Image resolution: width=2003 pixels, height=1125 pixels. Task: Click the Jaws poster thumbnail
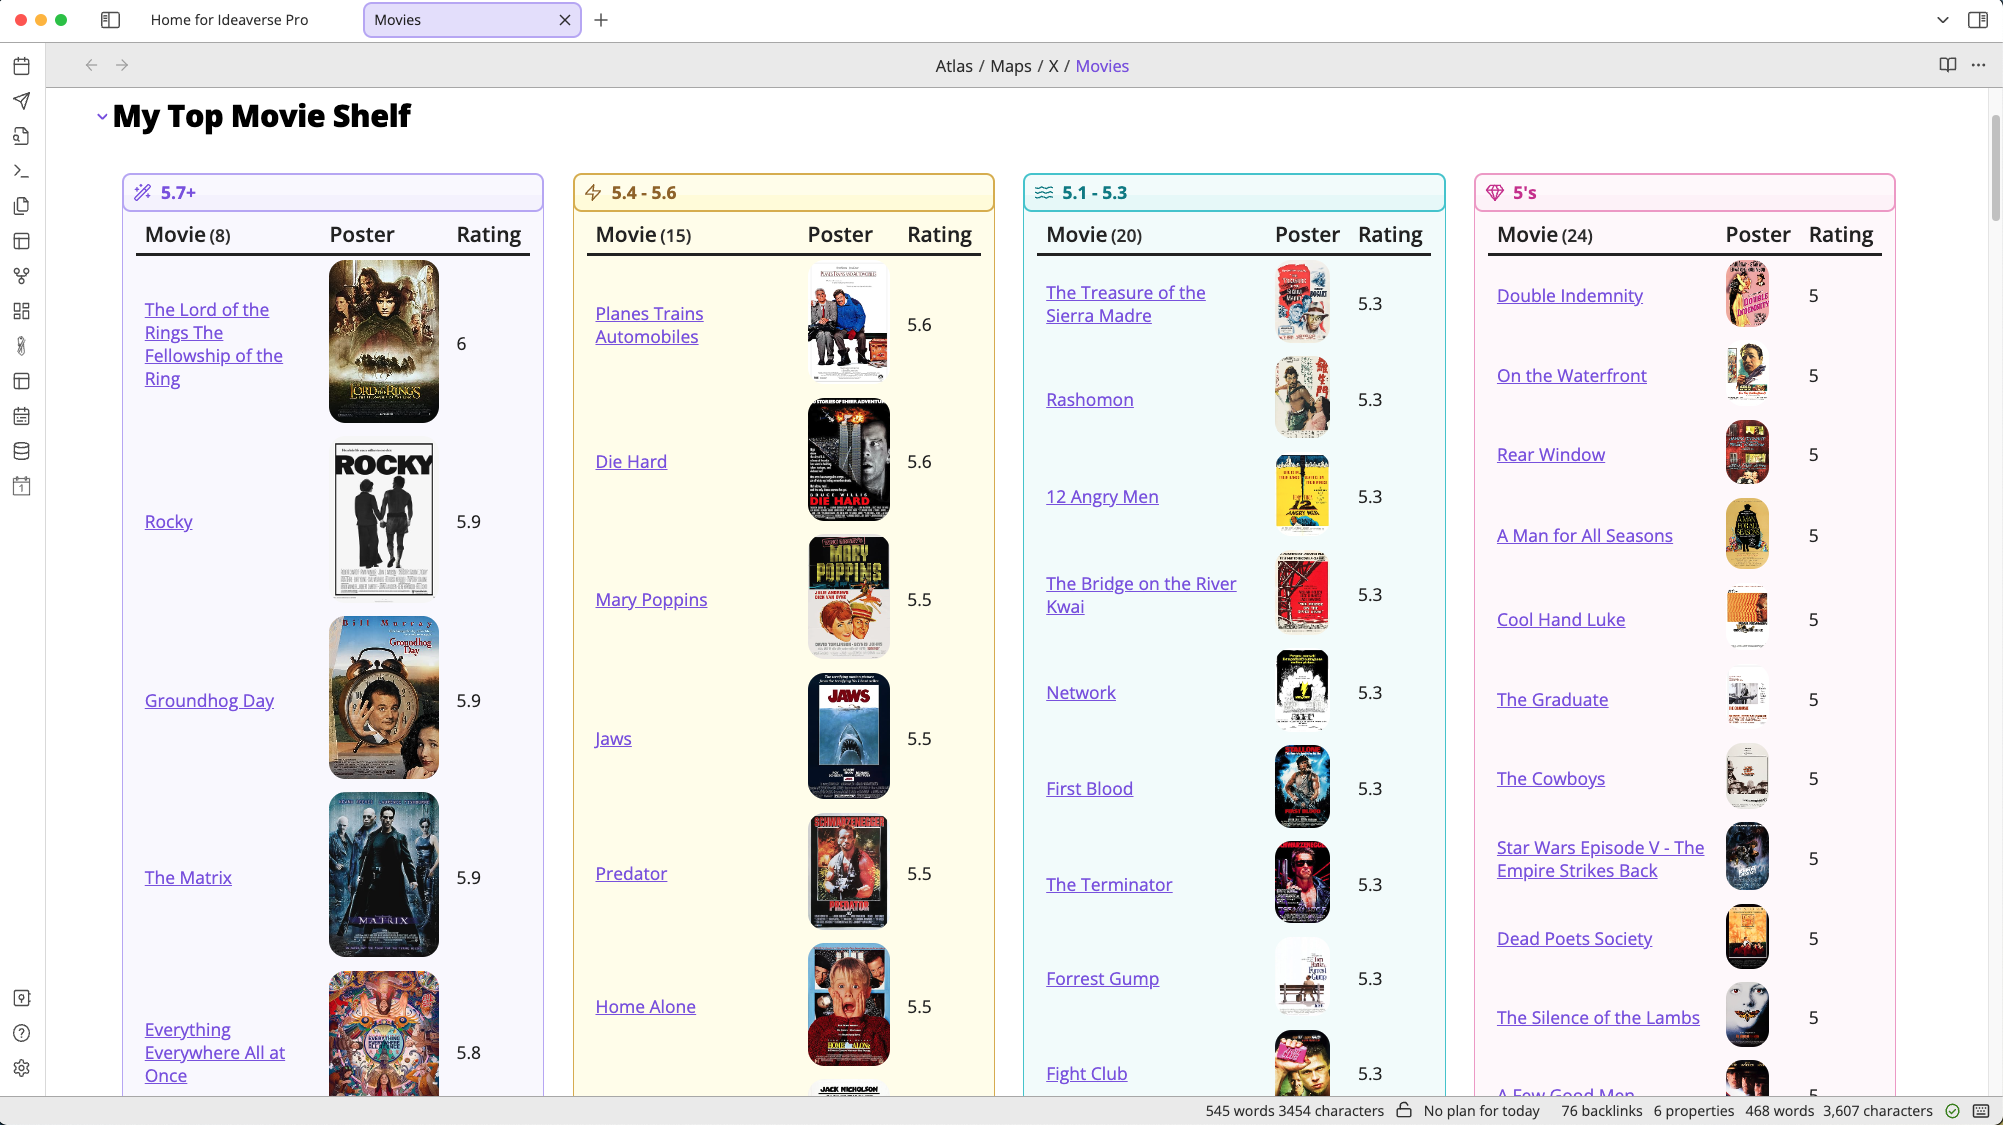click(x=848, y=736)
